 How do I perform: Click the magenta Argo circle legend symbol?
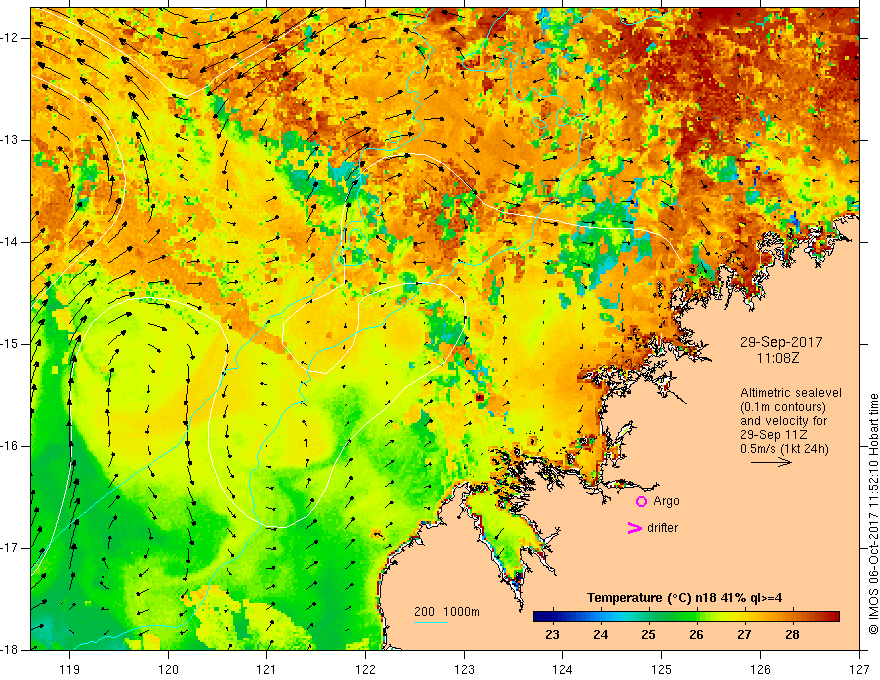[x=641, y=502]
